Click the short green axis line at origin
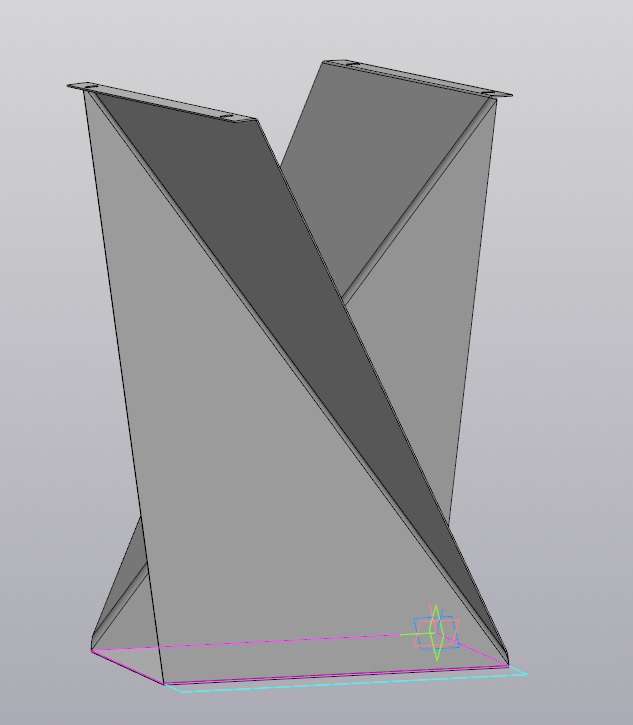This screenshot has width=633, height=725. [408, 634]
